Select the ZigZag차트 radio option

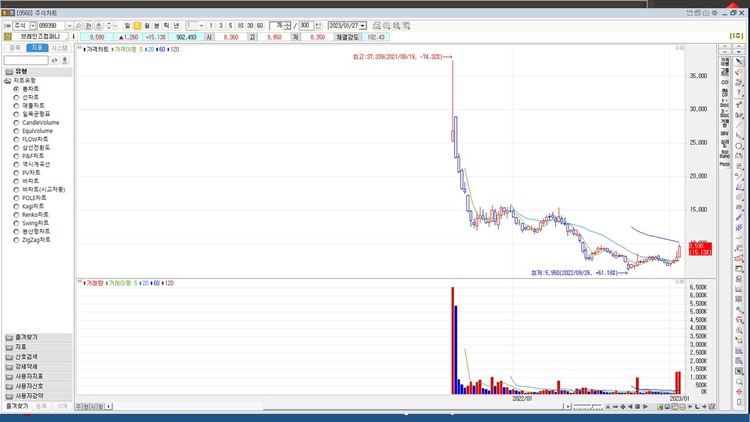[16, 240]
